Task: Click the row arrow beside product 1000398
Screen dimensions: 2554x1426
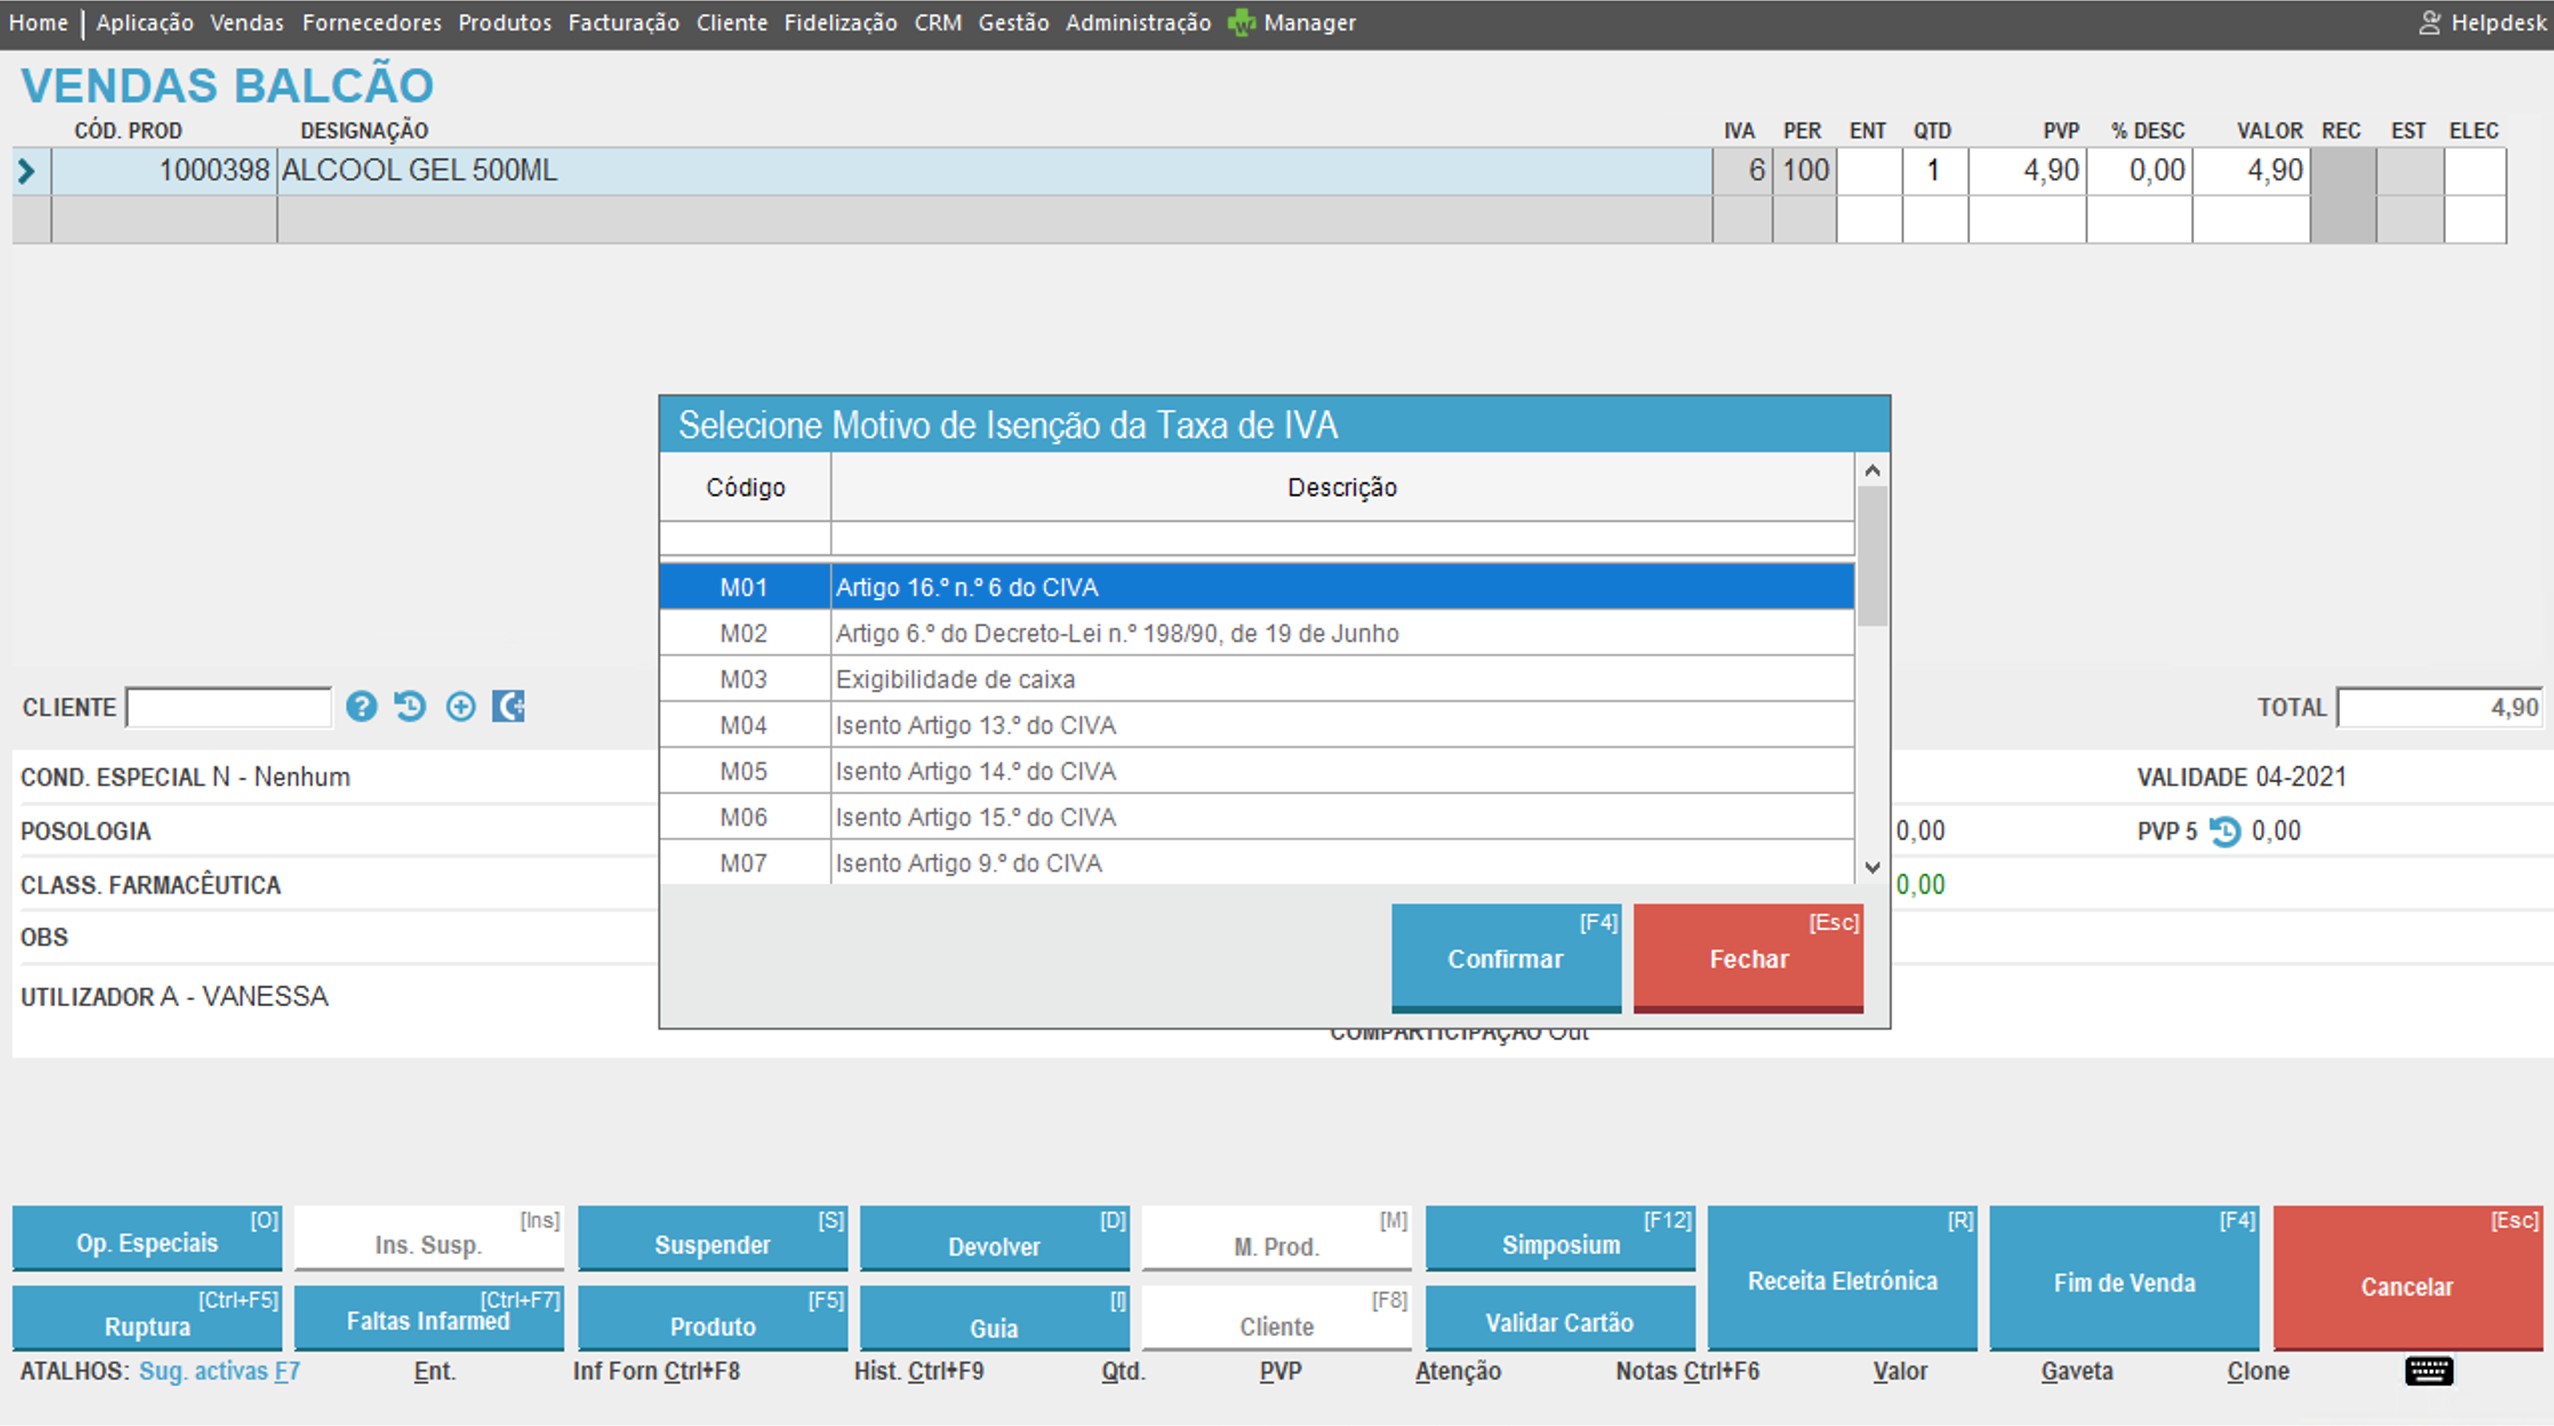Action: pyautogui.click(x=28, y=171)
